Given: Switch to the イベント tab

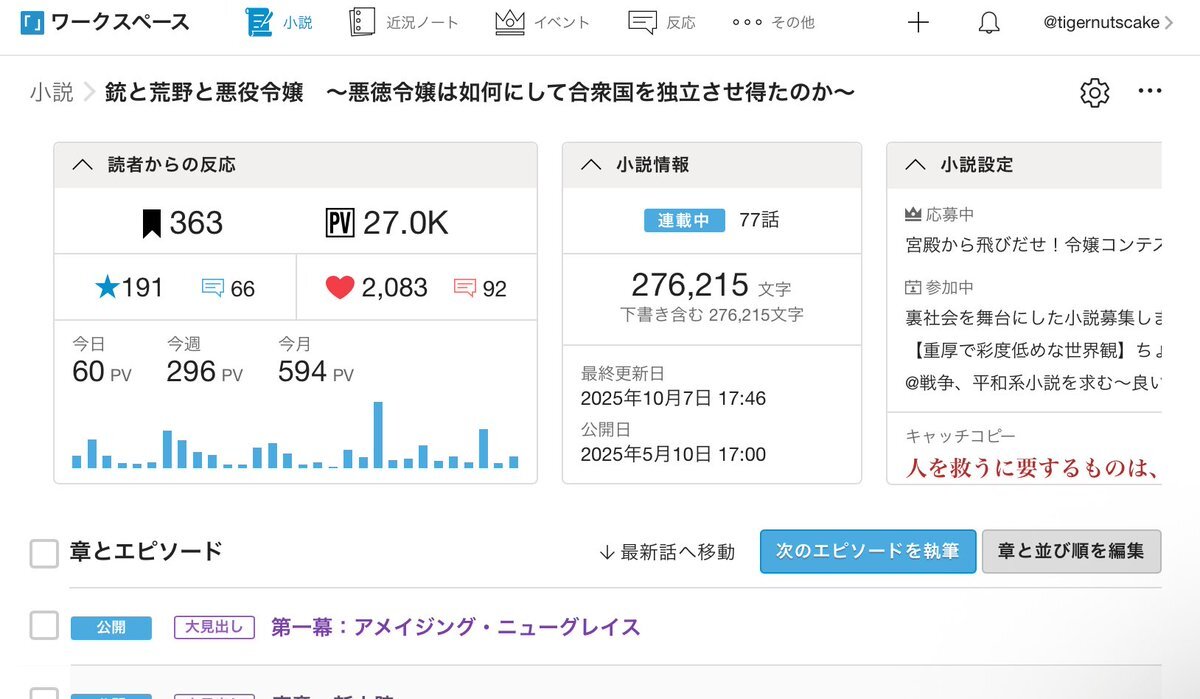Looking at the screenshot, I should point(542,22).
